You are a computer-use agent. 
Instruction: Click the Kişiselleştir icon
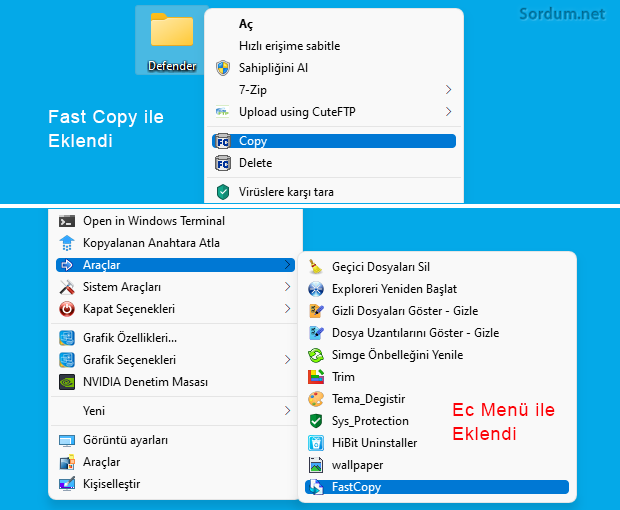(67, 484)
